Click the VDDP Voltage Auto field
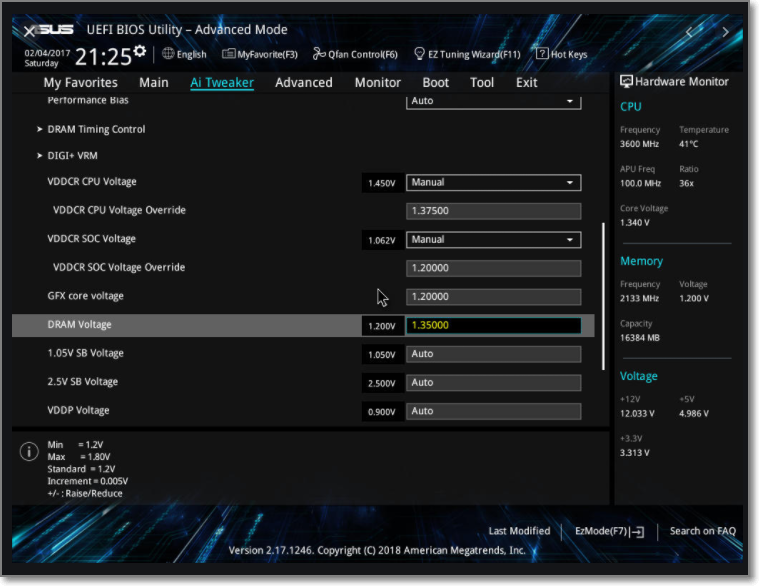This screenshot has height=586, width=759. tap(493, 411)
